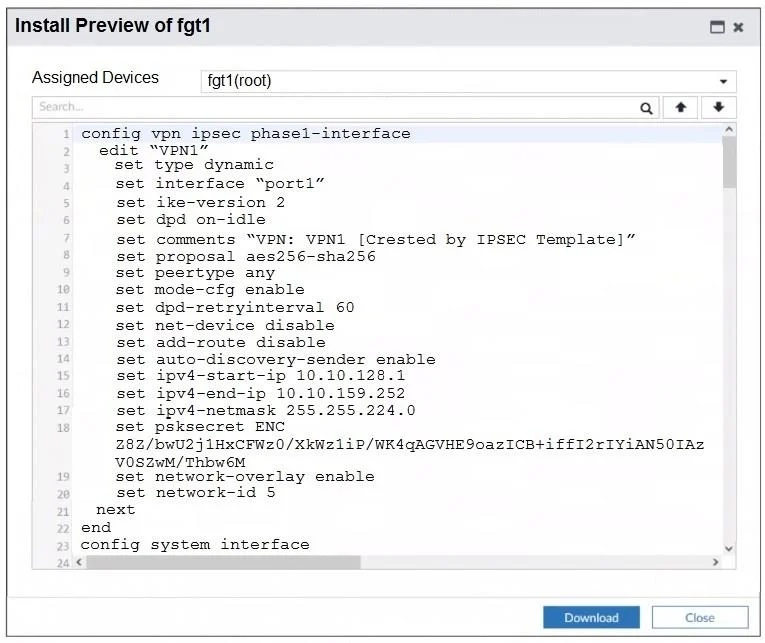The height and width of the screenshot is (643, 765).
Task: Click the line 'set mode-cfg enable'
Action: 210,290
